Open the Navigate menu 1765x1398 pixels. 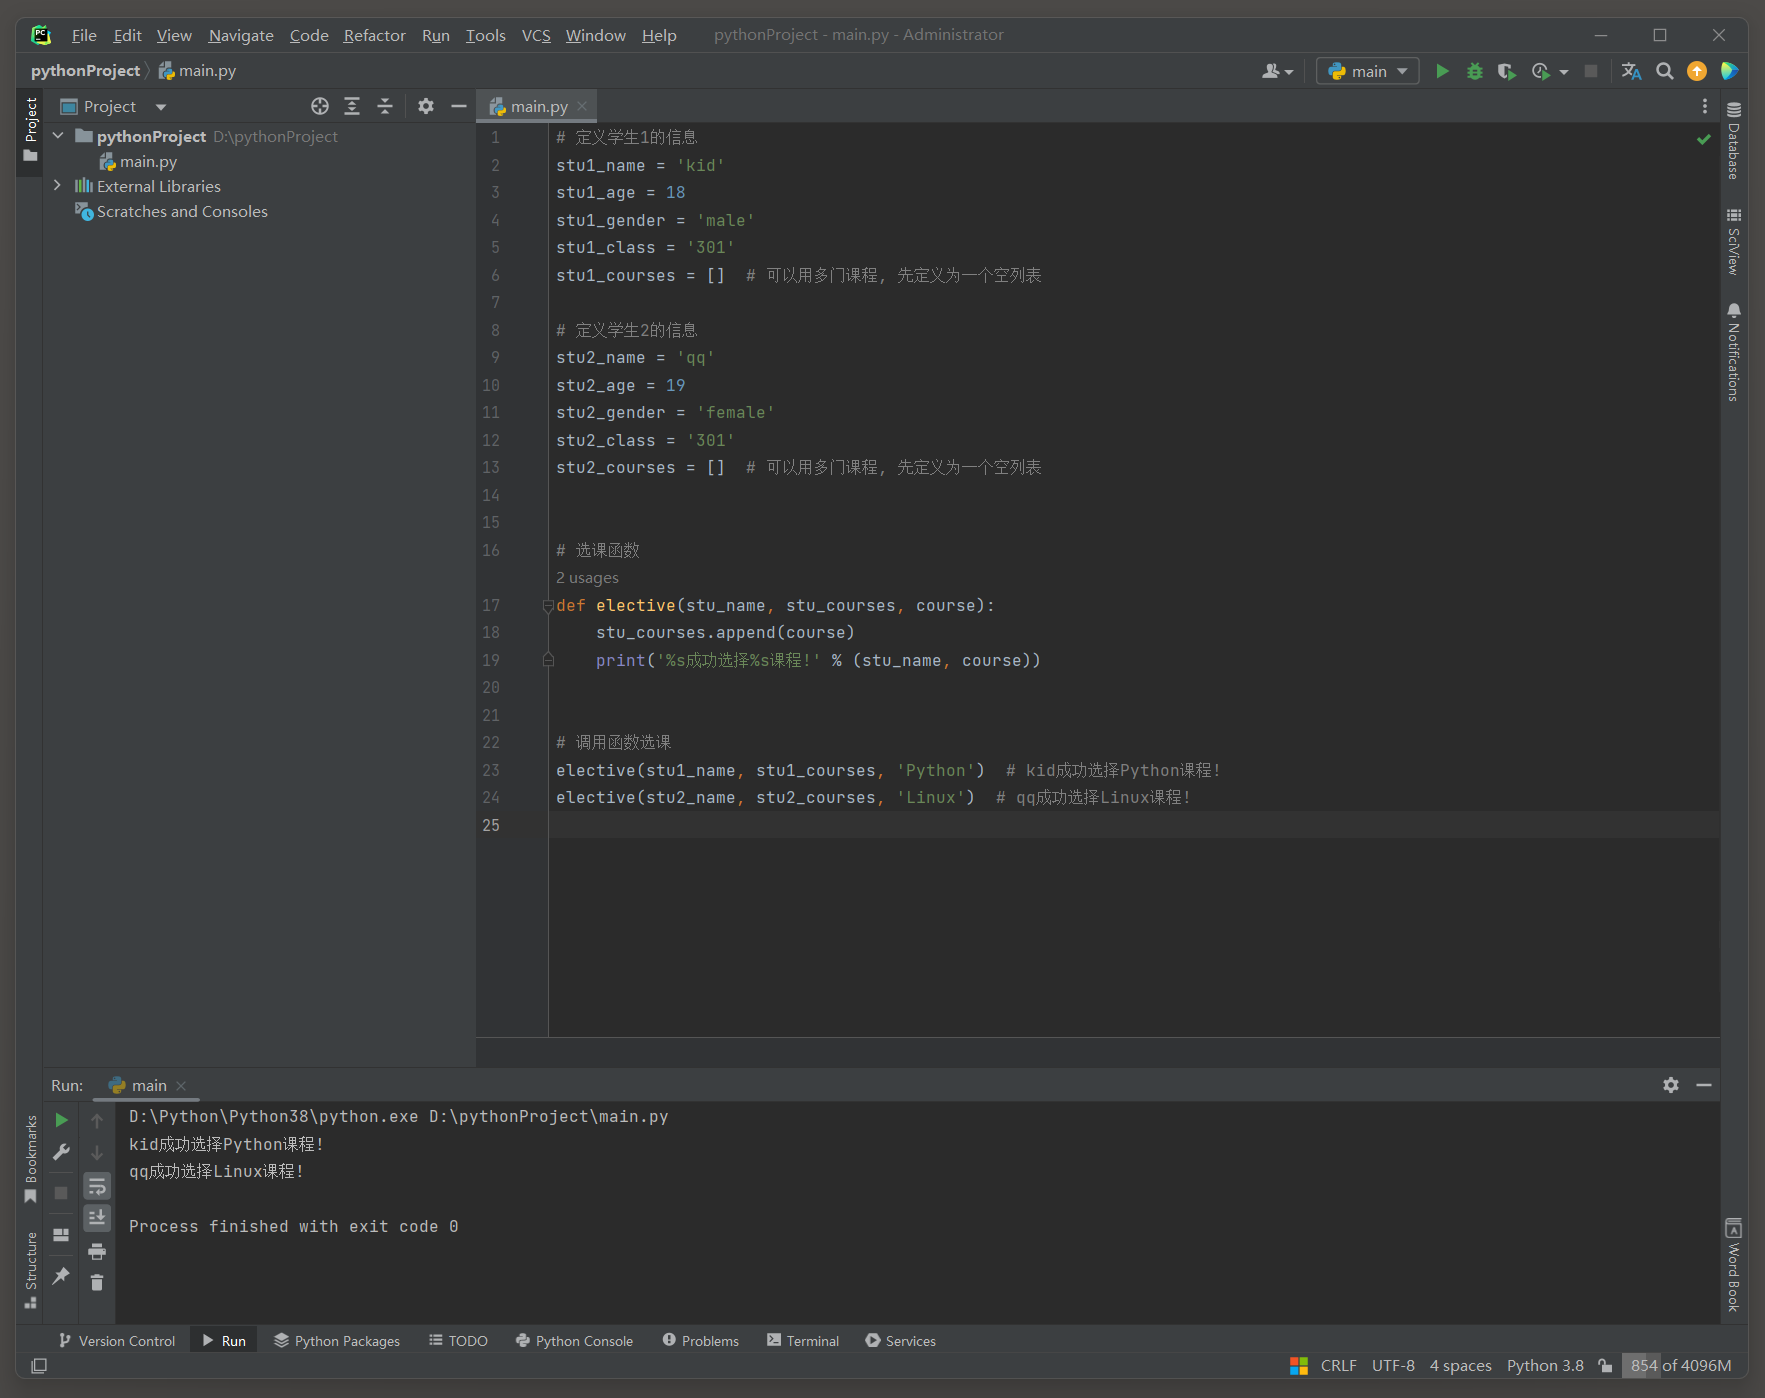point(241,35)
